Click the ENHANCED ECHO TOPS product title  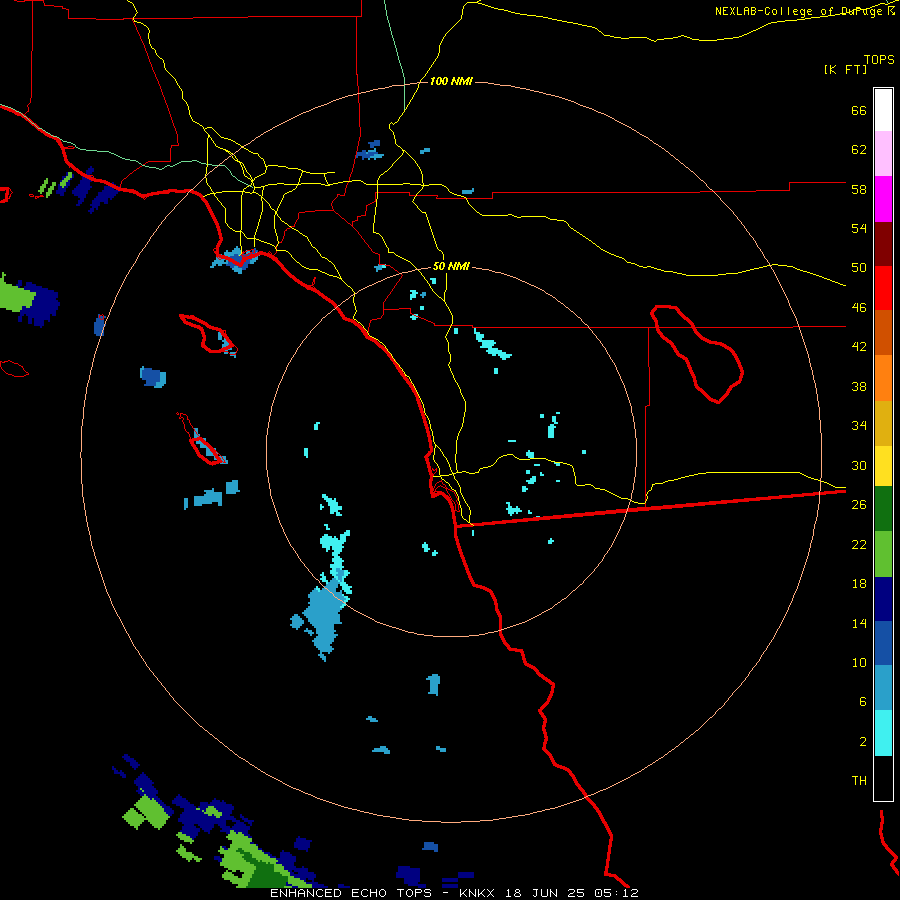(351, 893)
